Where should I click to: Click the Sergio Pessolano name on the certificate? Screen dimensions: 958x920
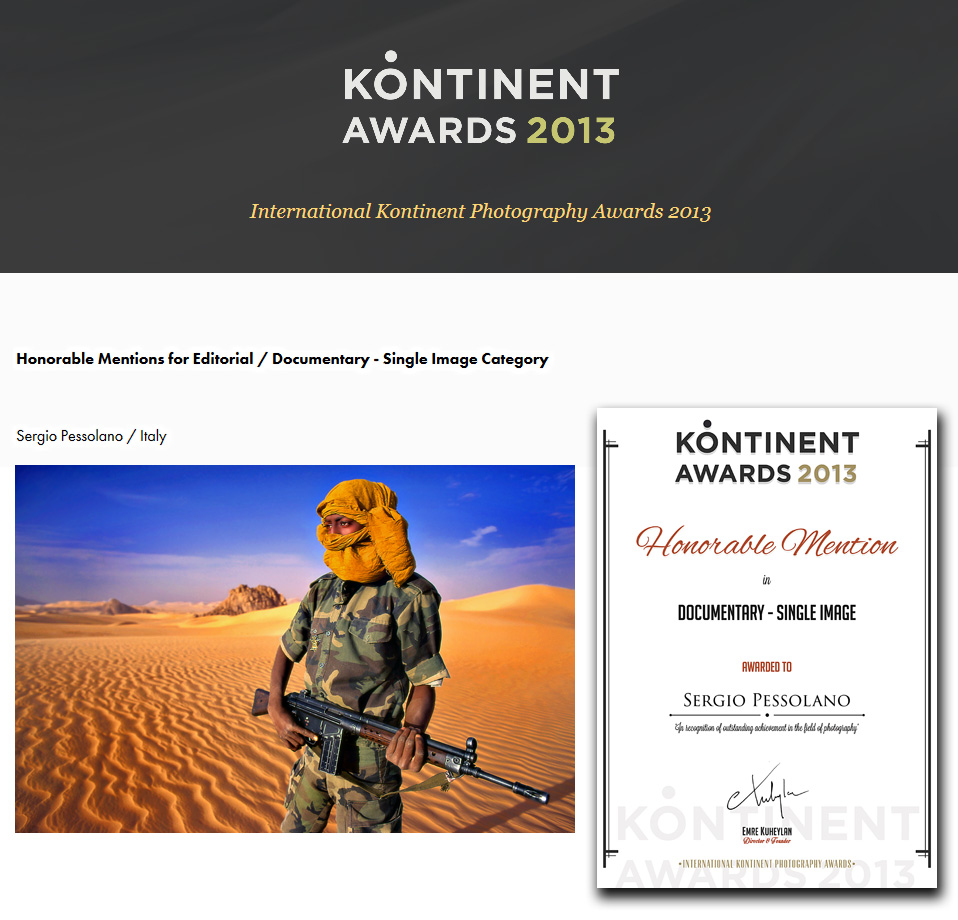point(766,700)
